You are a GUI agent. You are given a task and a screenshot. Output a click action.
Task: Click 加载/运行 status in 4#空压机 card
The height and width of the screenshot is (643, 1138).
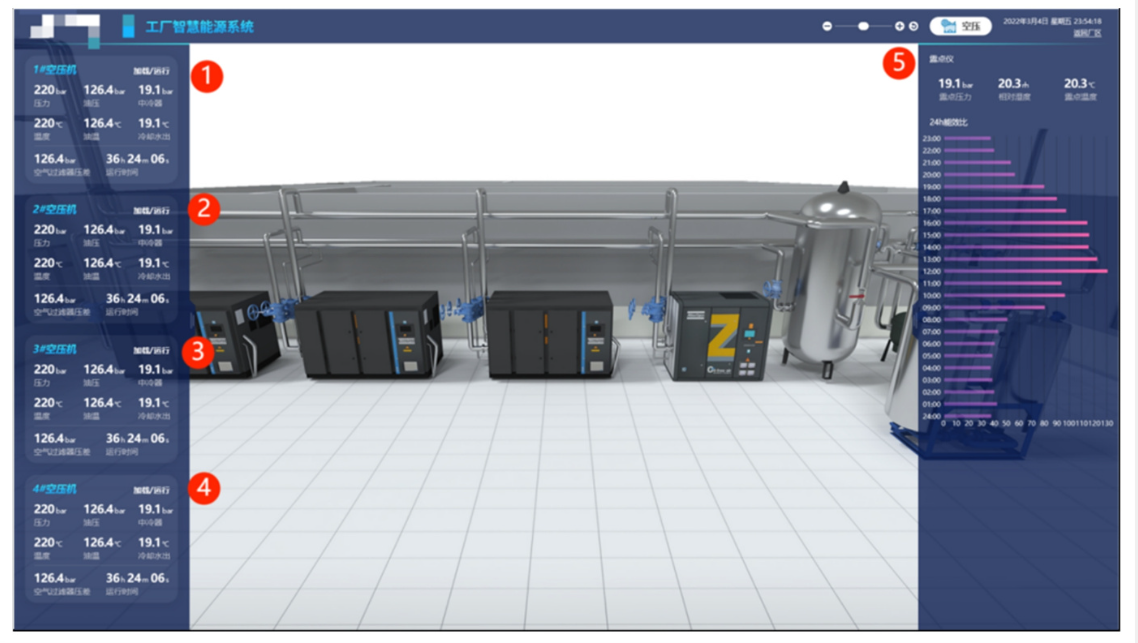151,490
